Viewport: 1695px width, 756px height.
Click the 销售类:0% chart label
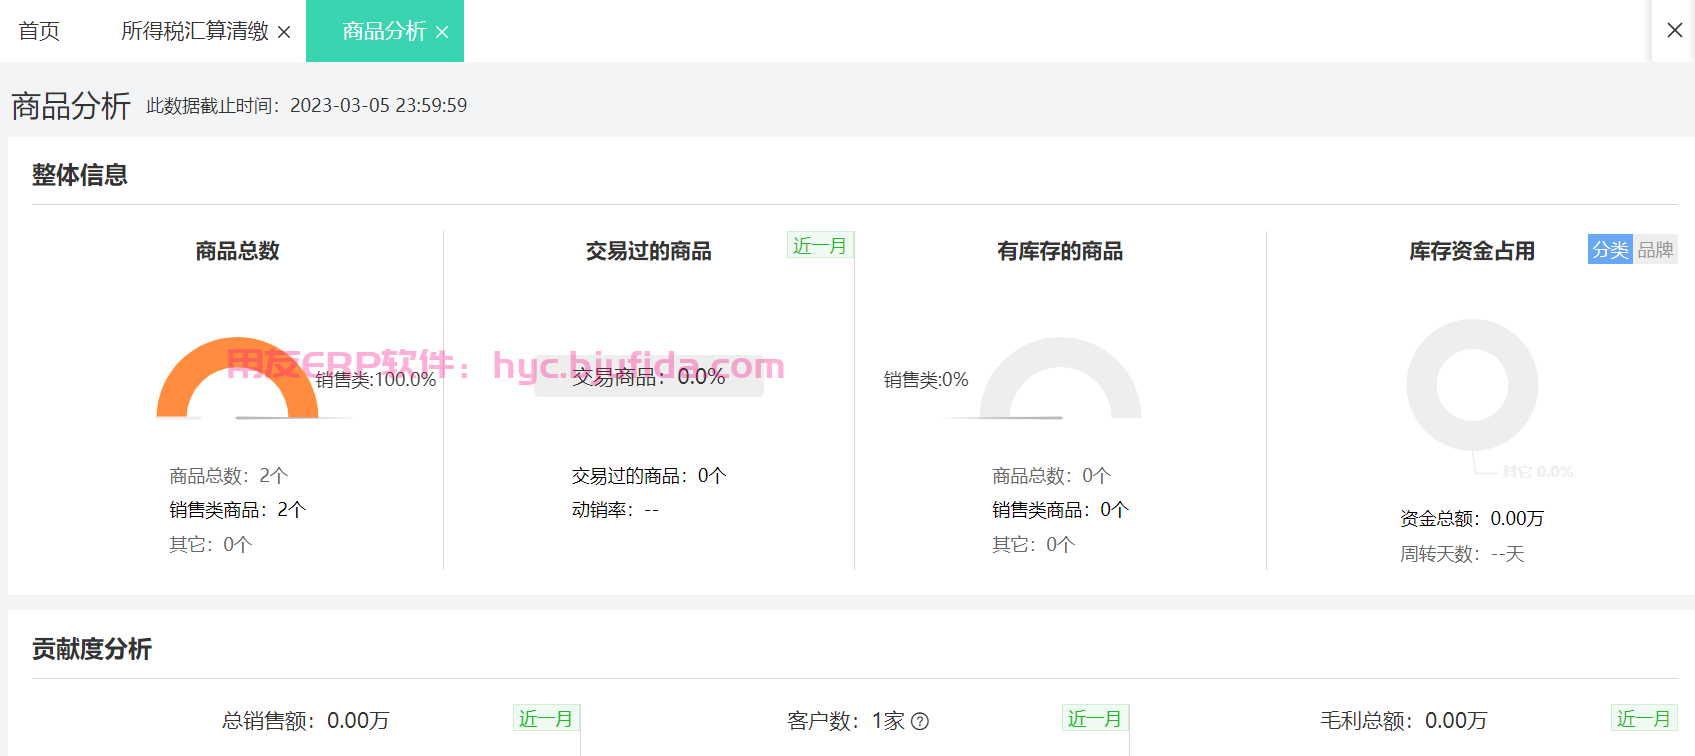pos(926,379)
